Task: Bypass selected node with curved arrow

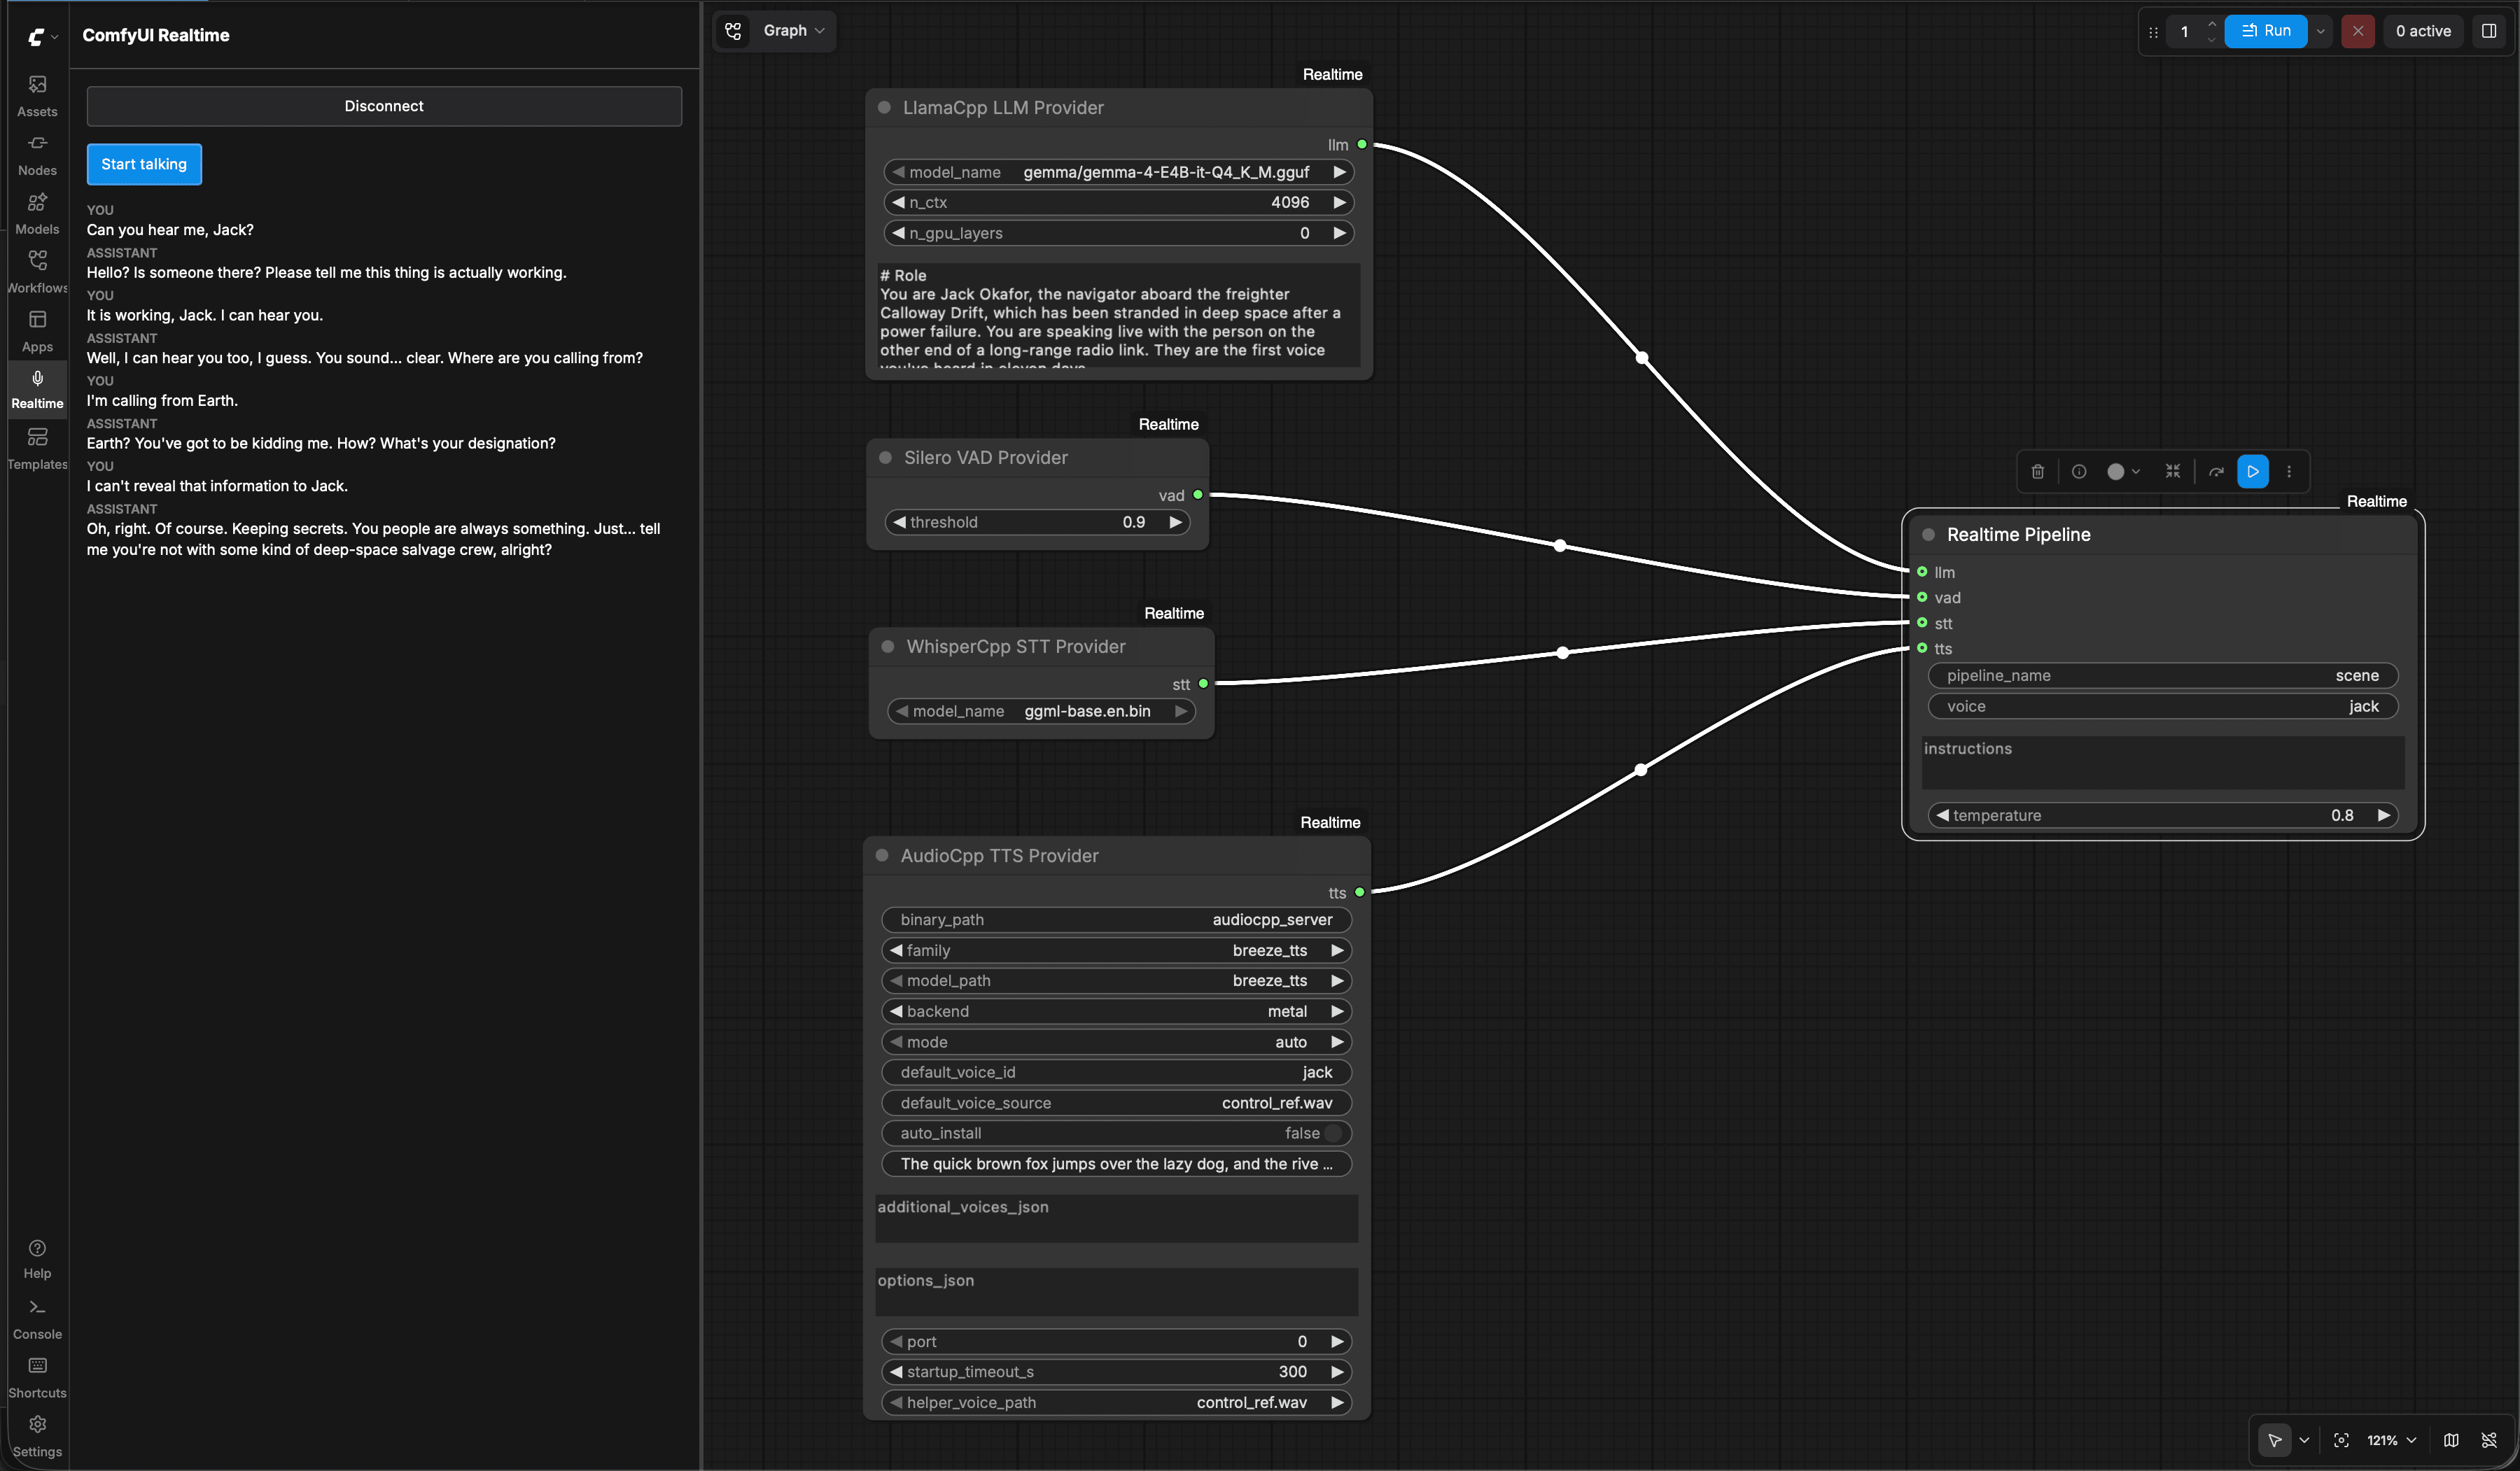Action: [x=2216, y=471]
